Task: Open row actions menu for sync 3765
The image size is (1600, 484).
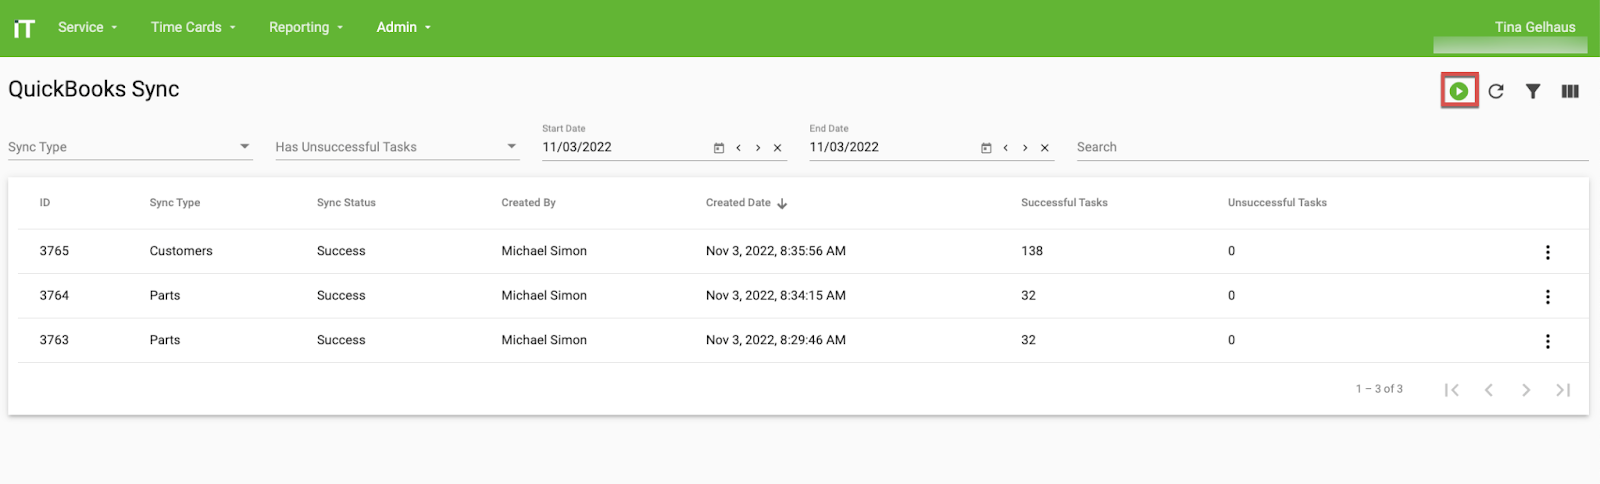Action: point(1548,252)
